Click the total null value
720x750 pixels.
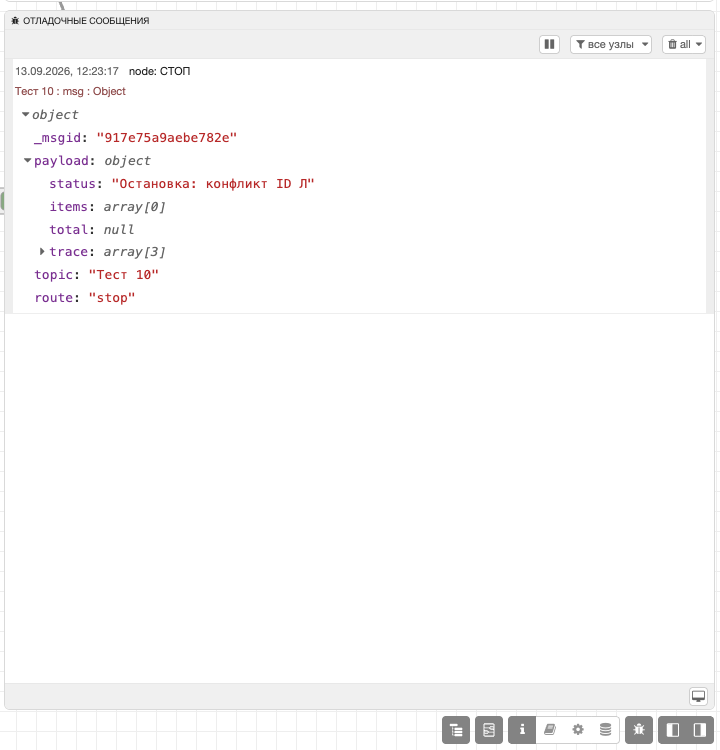coord(119,230)
